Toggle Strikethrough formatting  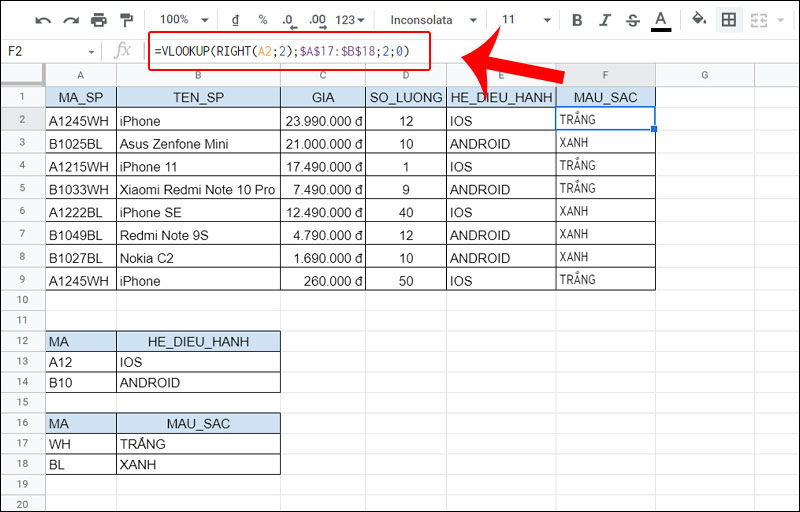point(632,20)
